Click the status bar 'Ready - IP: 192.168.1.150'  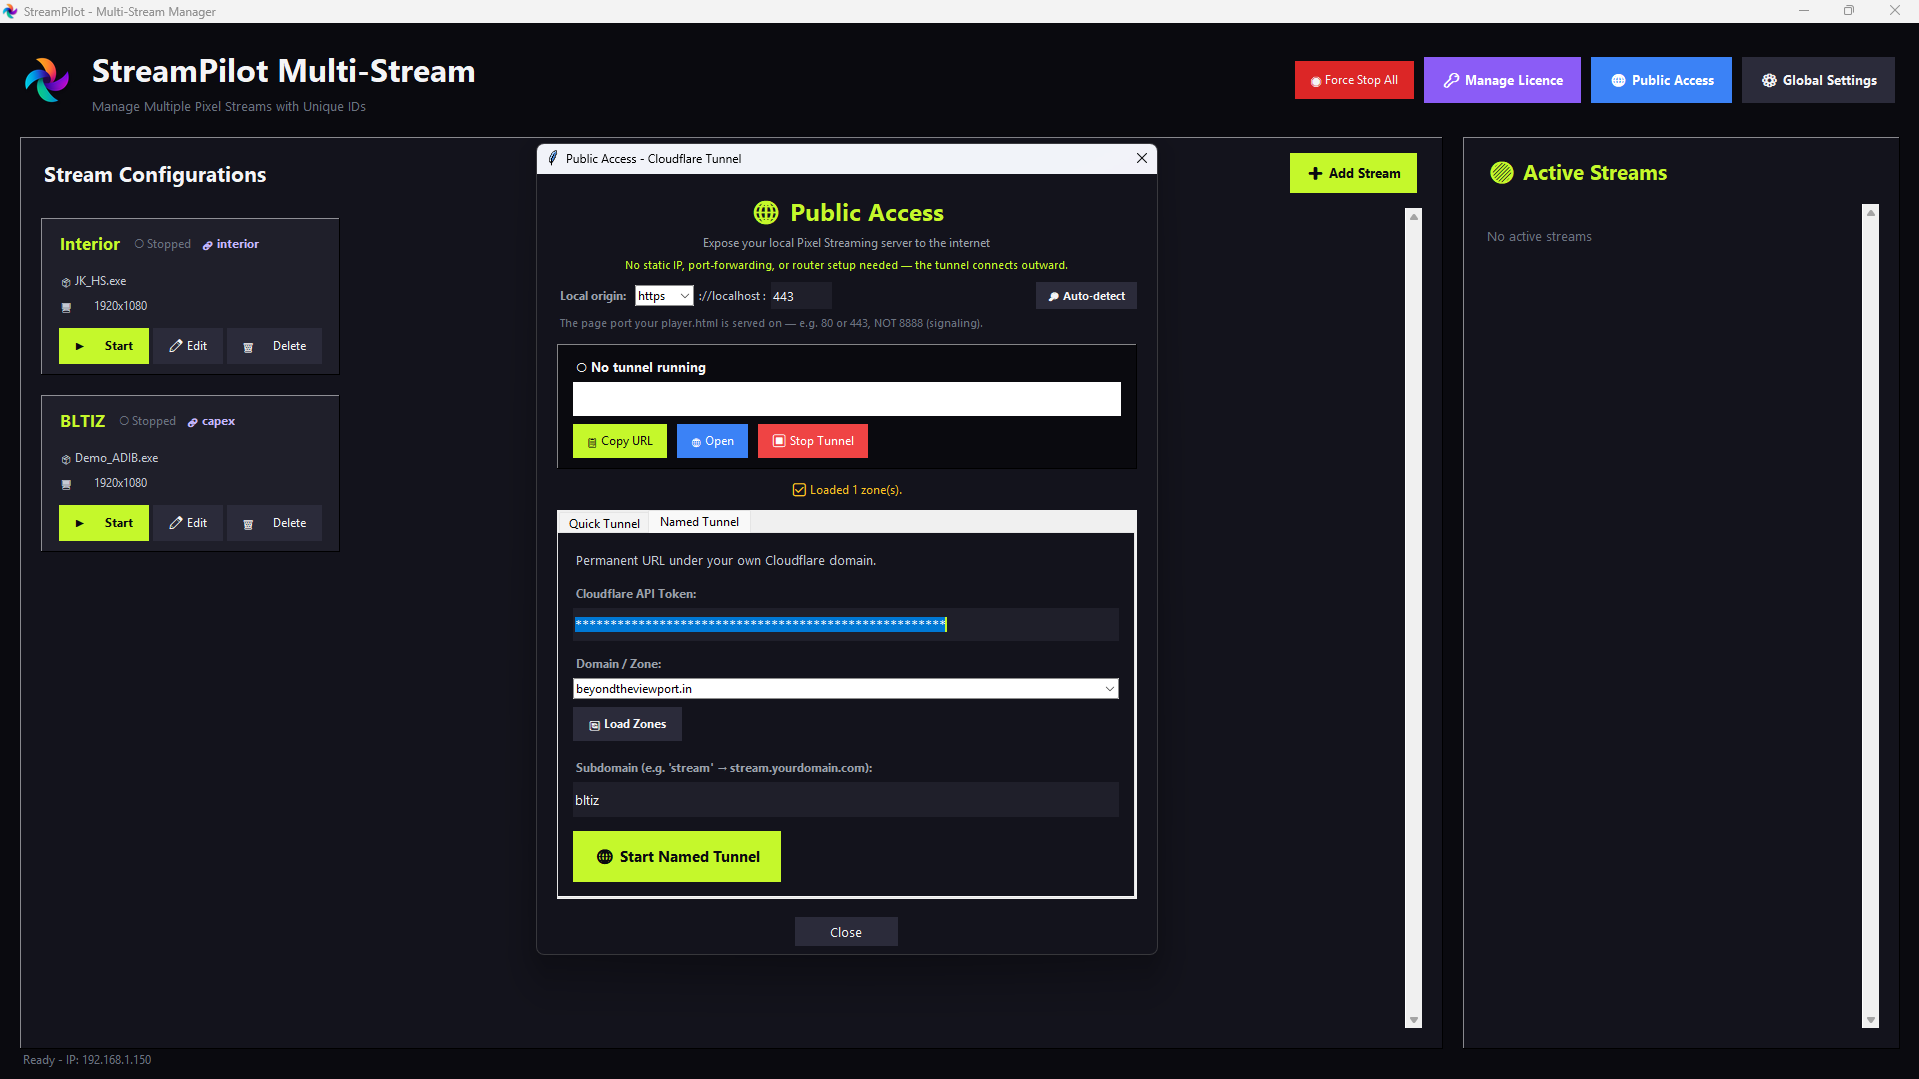coord(87,1060)
